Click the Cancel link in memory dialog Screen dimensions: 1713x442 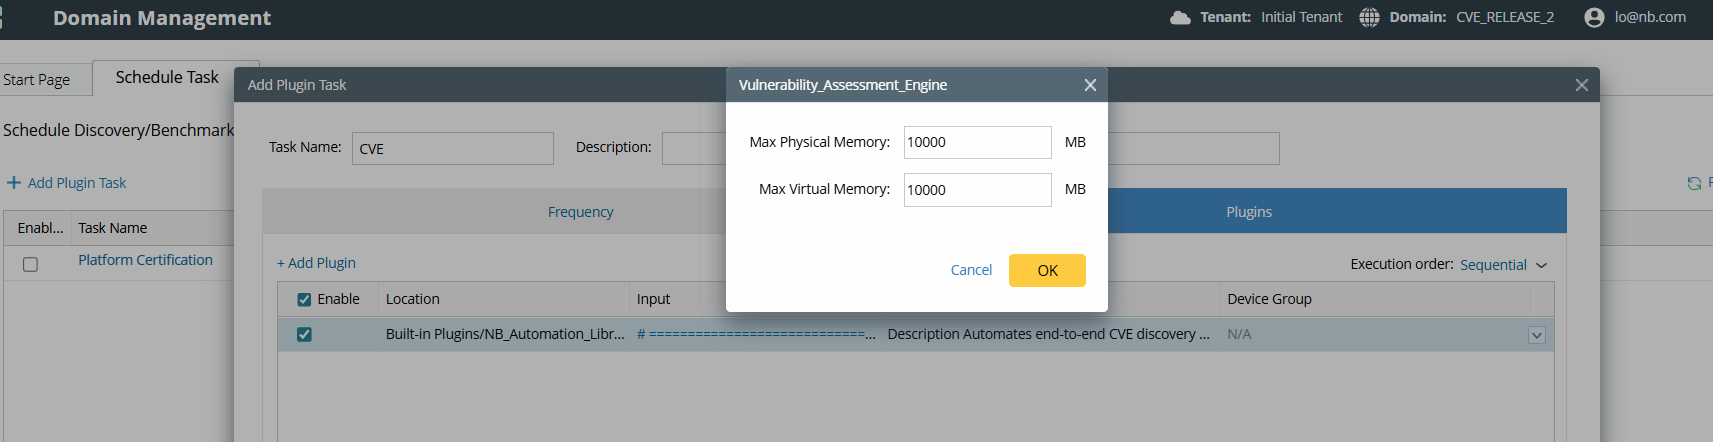[971, 270]
